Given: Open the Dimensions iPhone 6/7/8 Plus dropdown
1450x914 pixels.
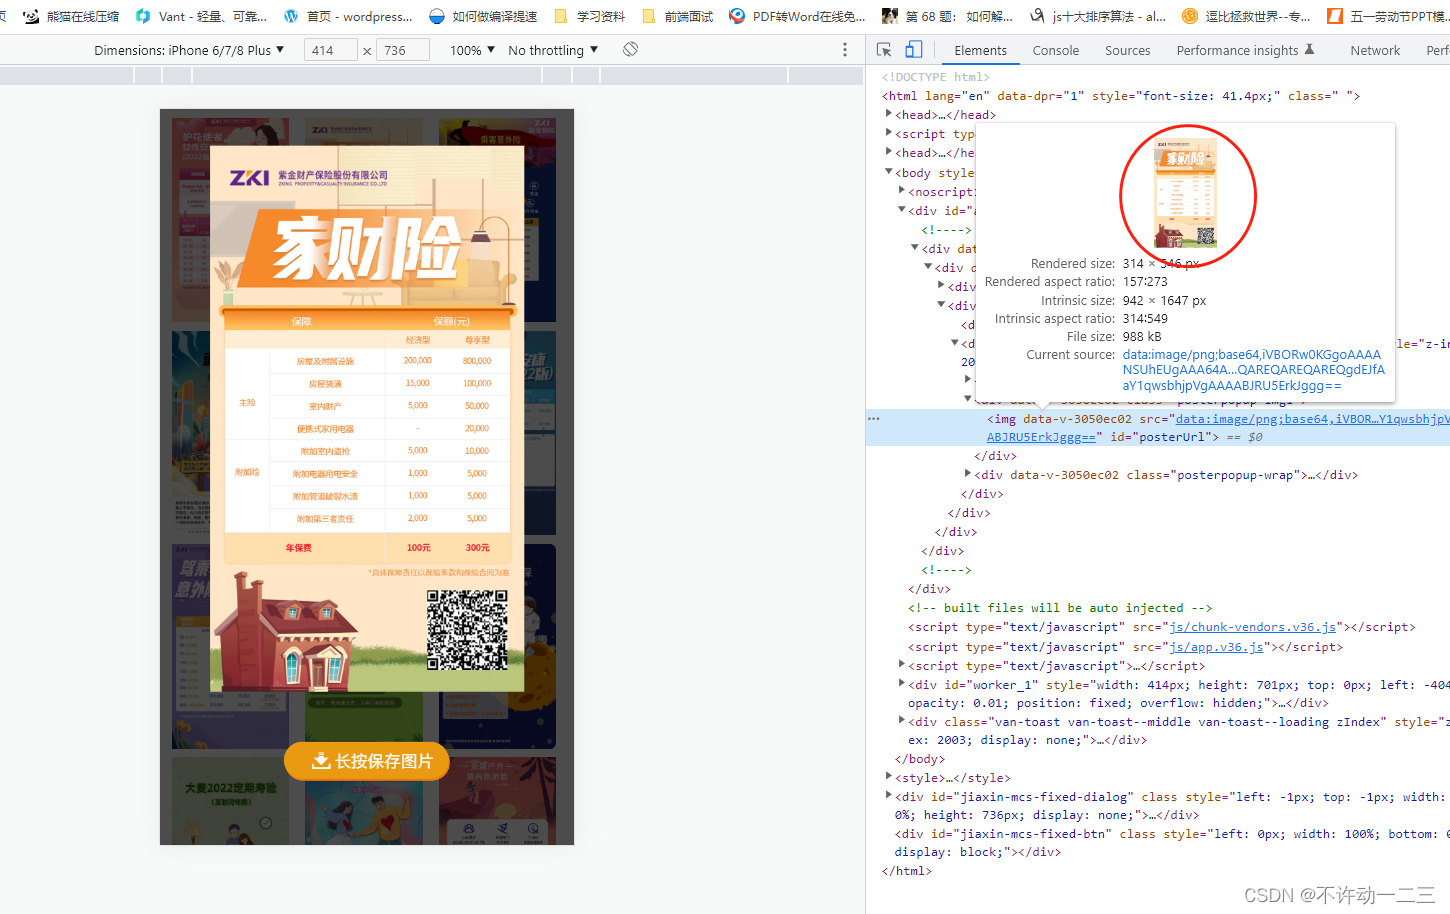Looking at the screenshot, I should click(189, 50).
